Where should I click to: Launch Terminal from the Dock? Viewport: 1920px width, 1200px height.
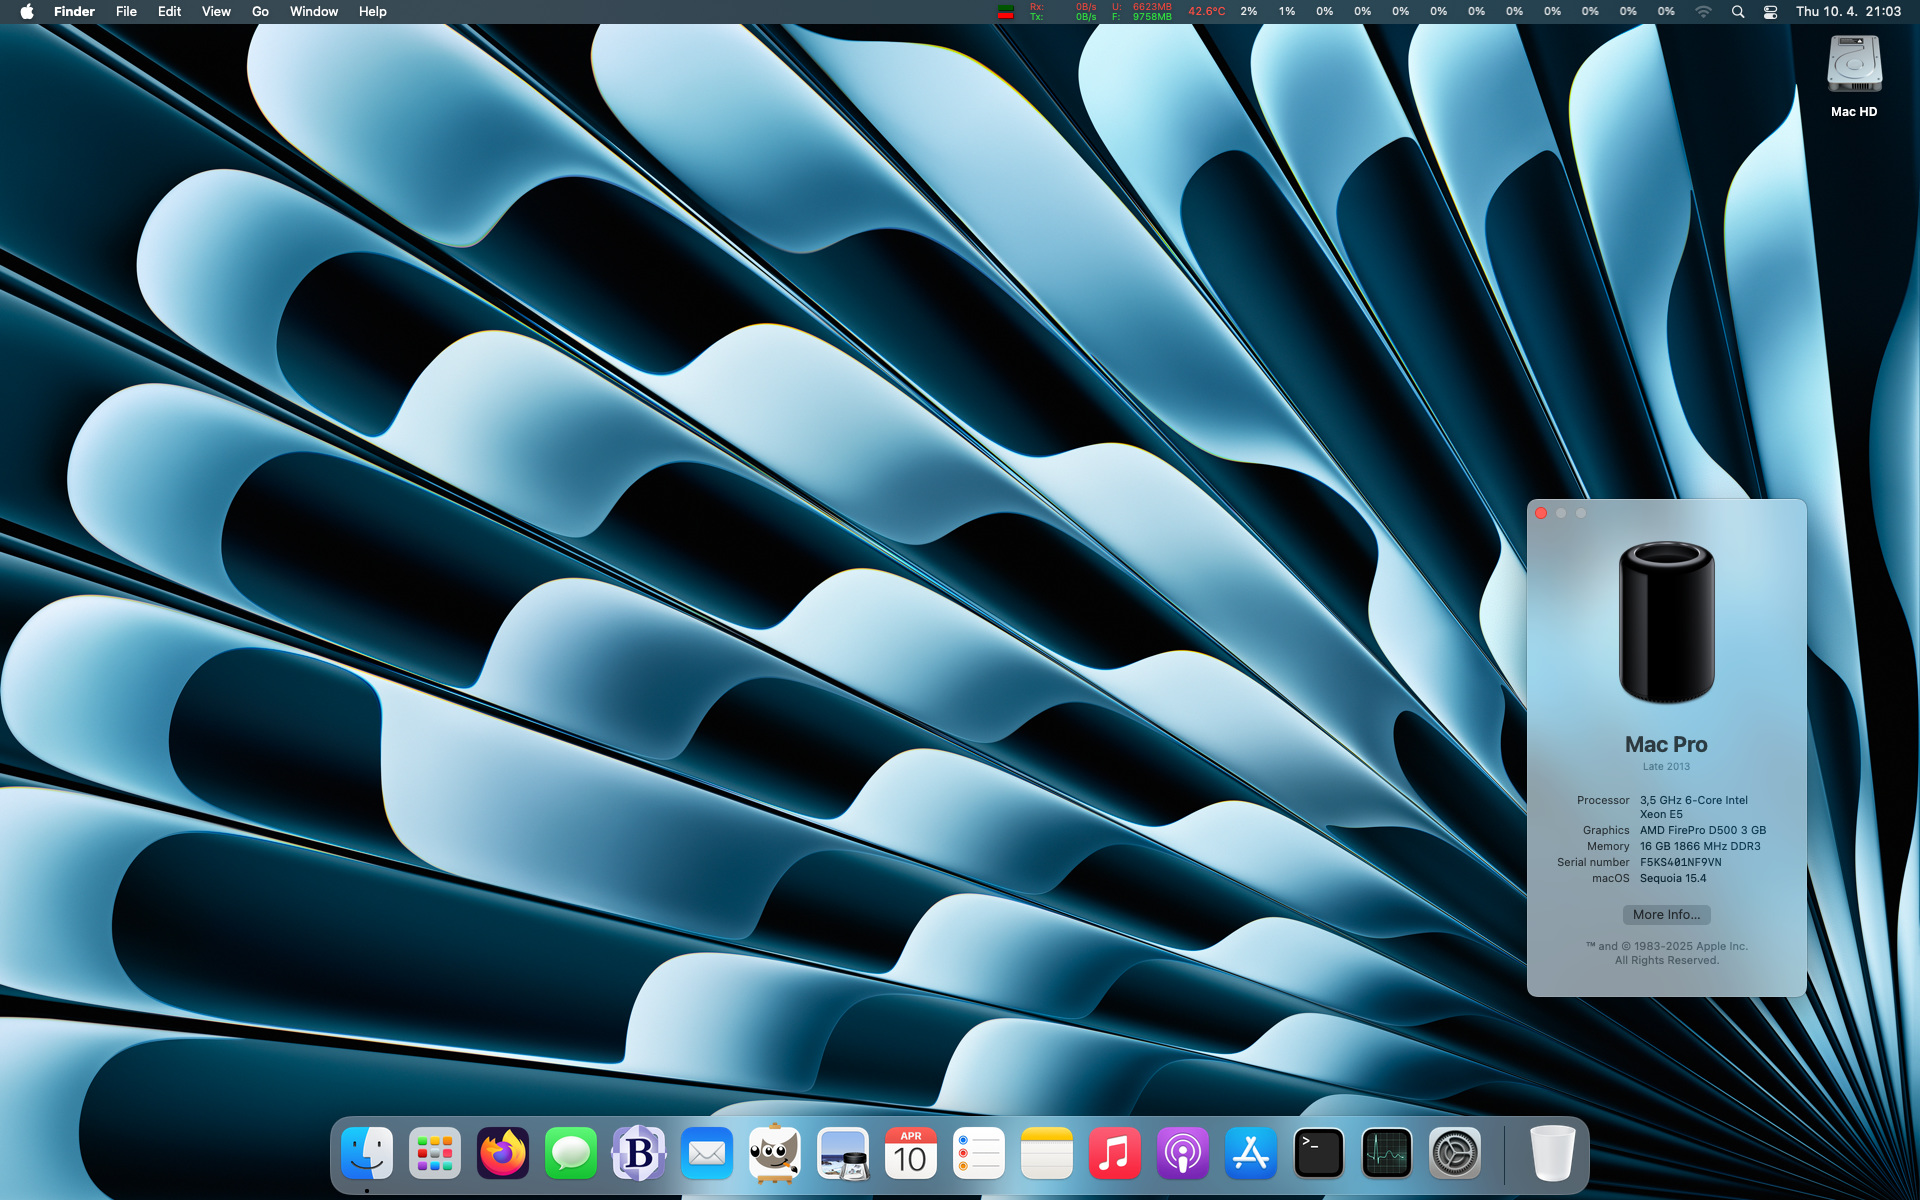[x=1318, y=1154]
